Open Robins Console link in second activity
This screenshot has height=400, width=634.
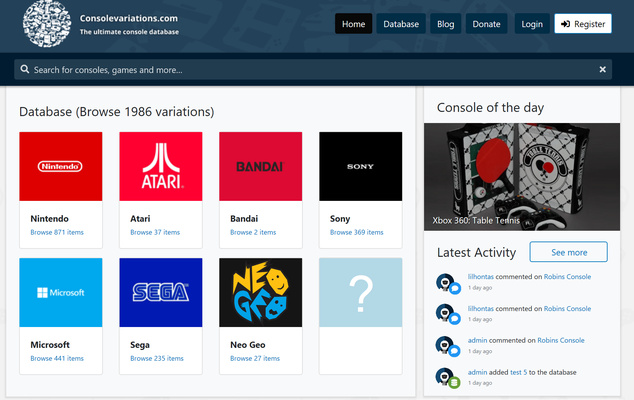coord(567,309)
